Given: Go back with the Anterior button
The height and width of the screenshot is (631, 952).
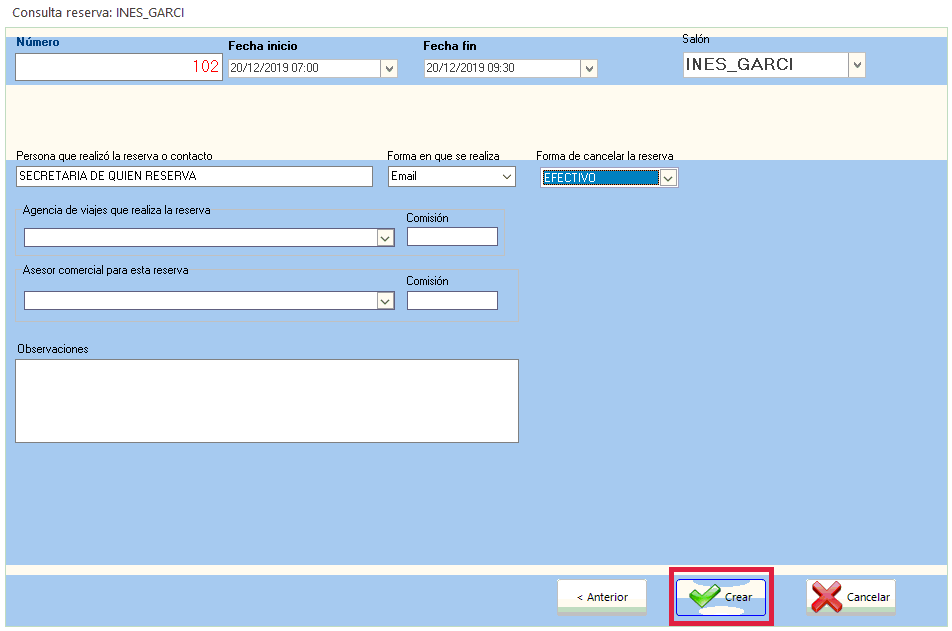Looking at the screenshot, I should coord(602,597).
